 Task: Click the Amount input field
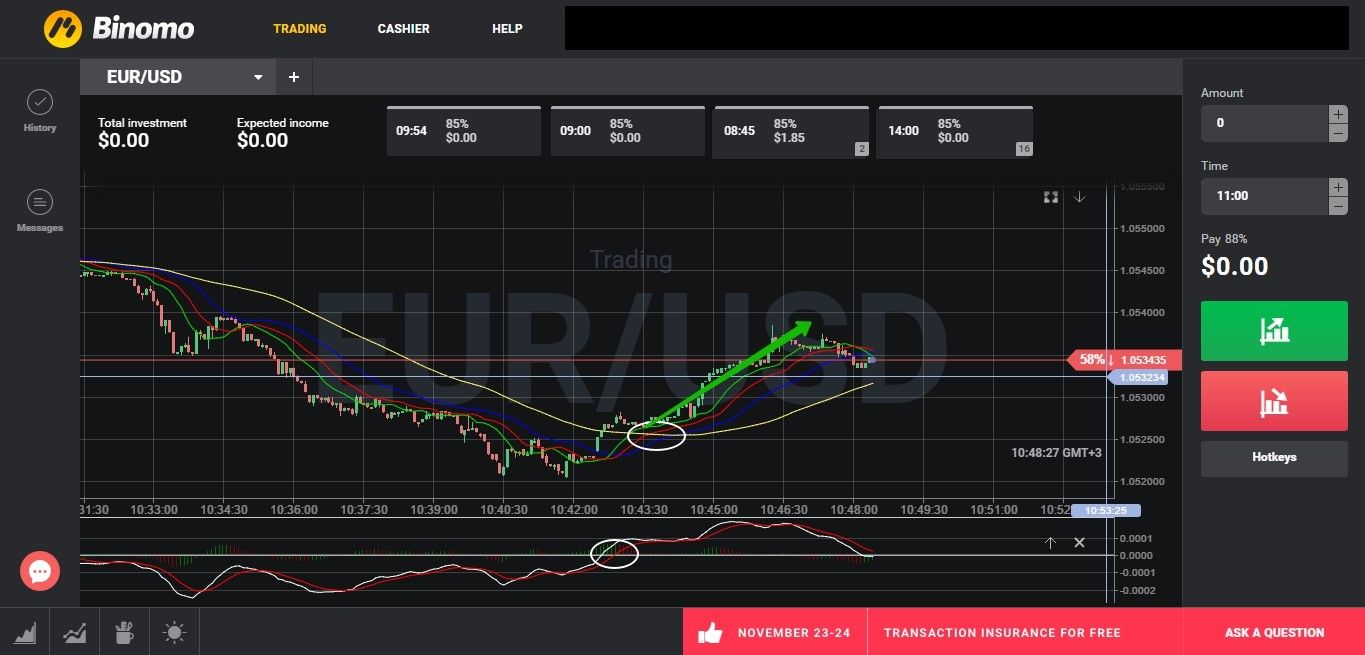1264,123
